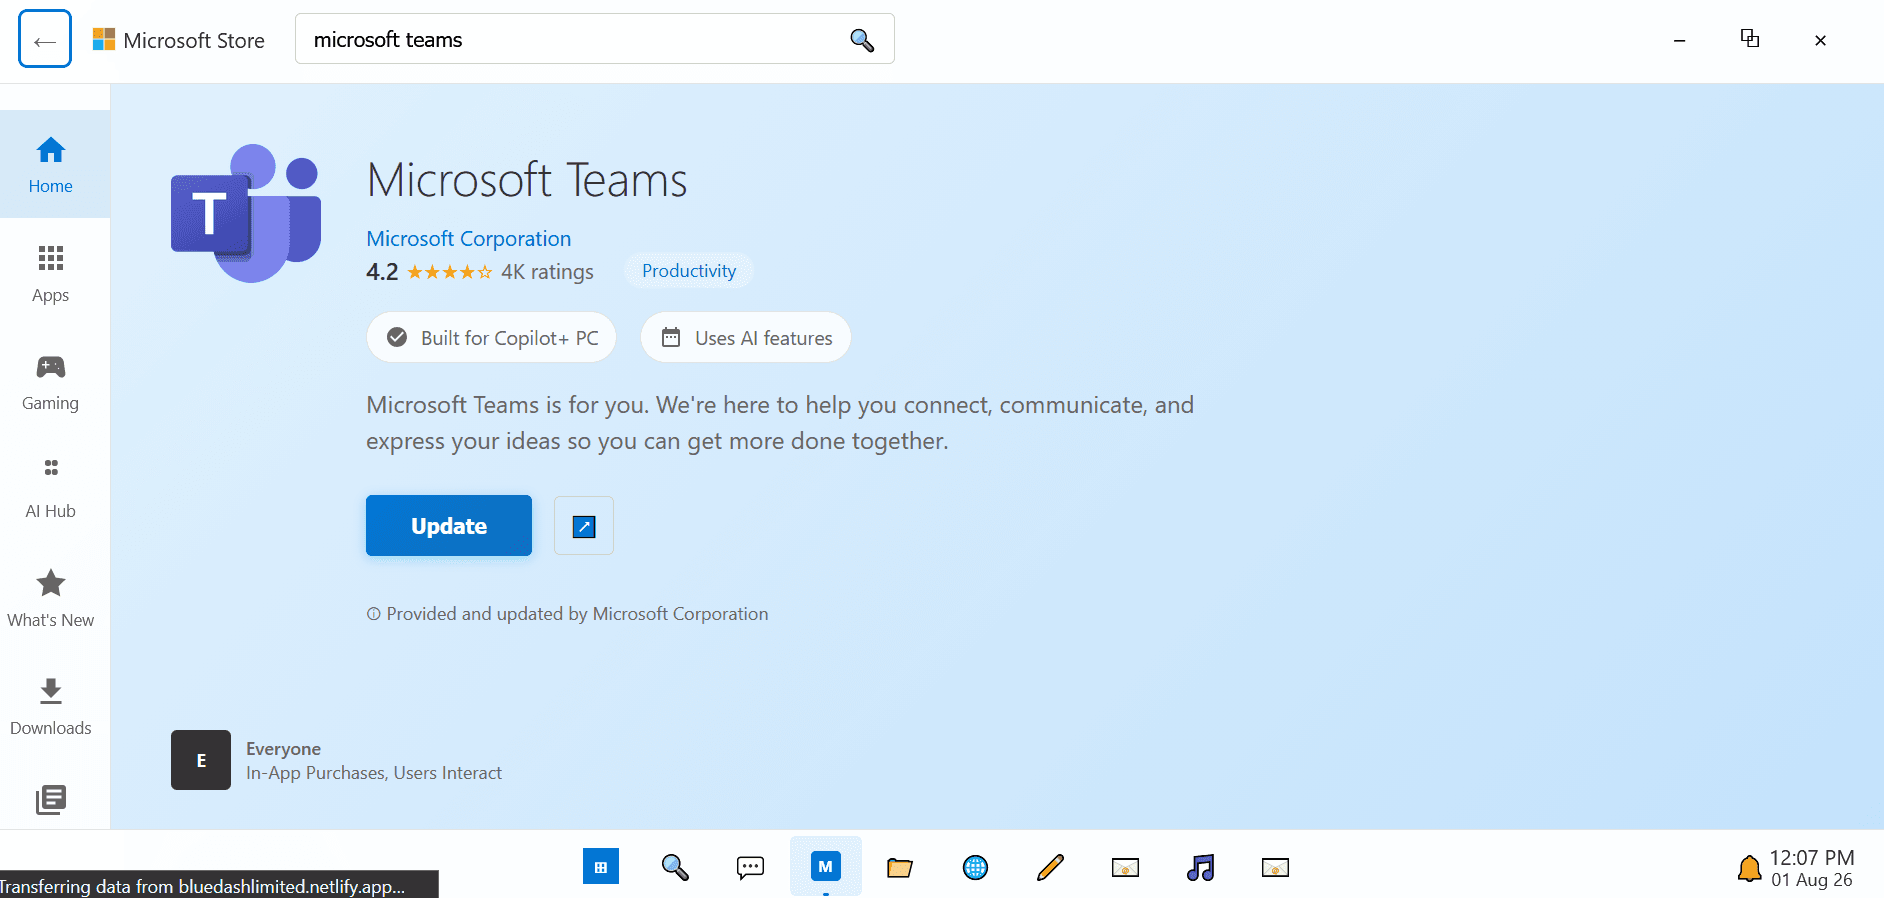Click the Microsoft Teams app logo
The height and width of the screenshot is (898, 1884).
246,213
